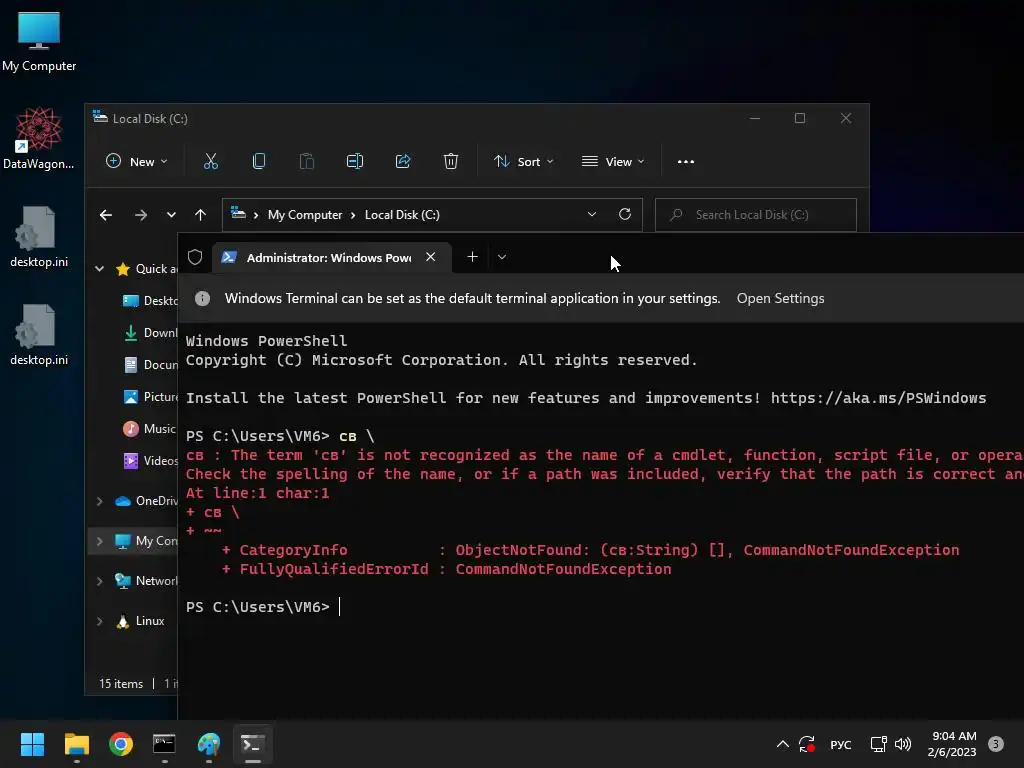Select Pictures in the navigation pane
This screenshot has height=768, width=1024.
pyautogui.click(x=150, y=396)
